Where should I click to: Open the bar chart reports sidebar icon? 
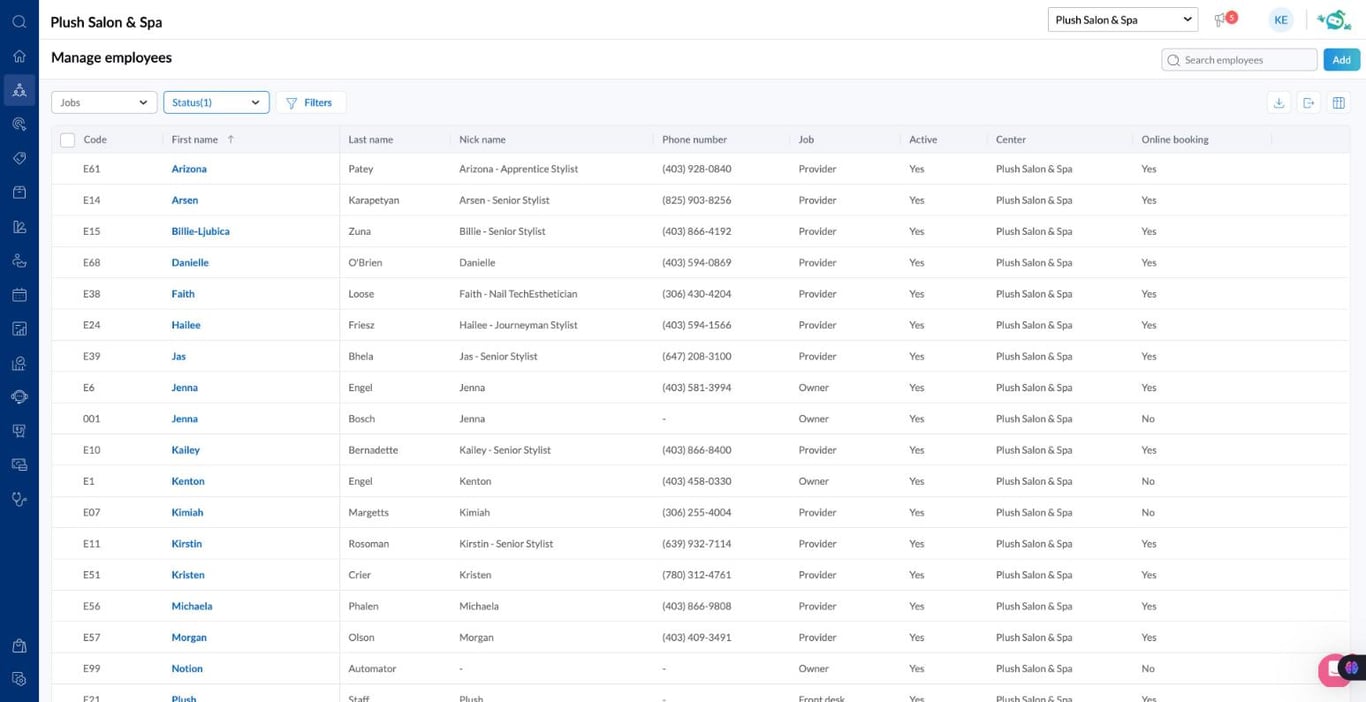point(19,329)
